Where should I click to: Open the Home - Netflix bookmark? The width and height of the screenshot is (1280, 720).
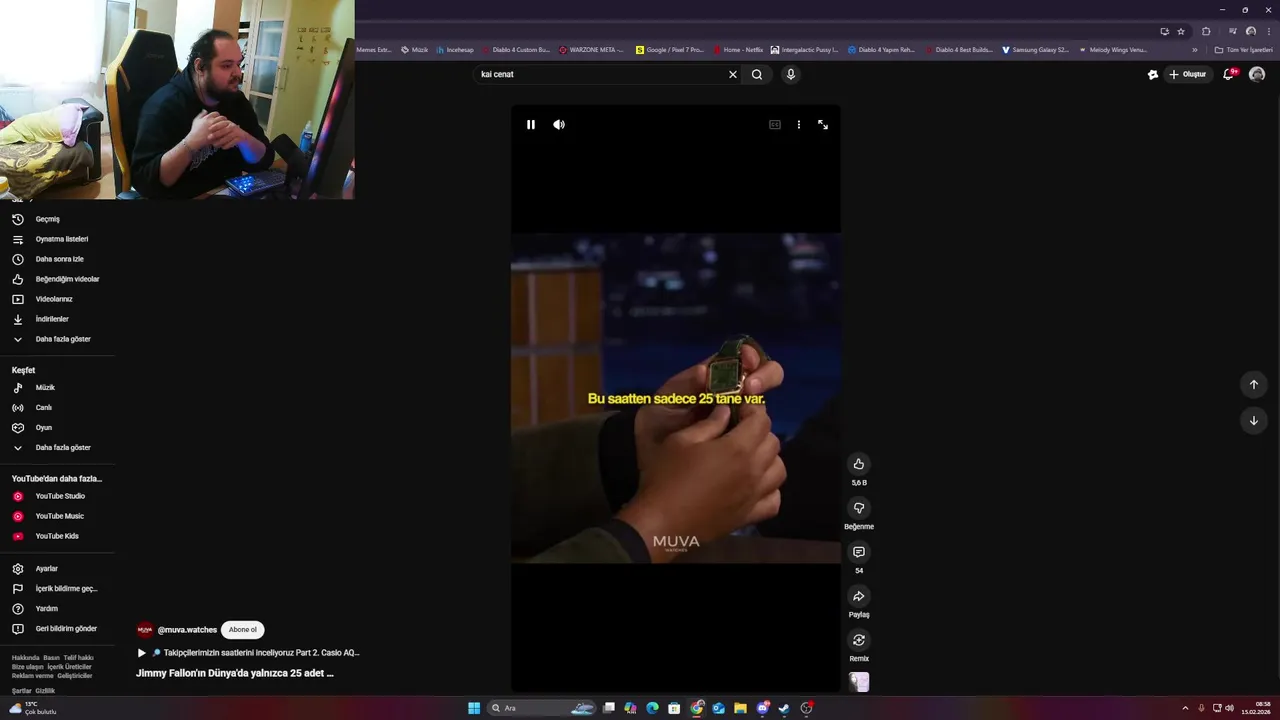tap(738, 49)
